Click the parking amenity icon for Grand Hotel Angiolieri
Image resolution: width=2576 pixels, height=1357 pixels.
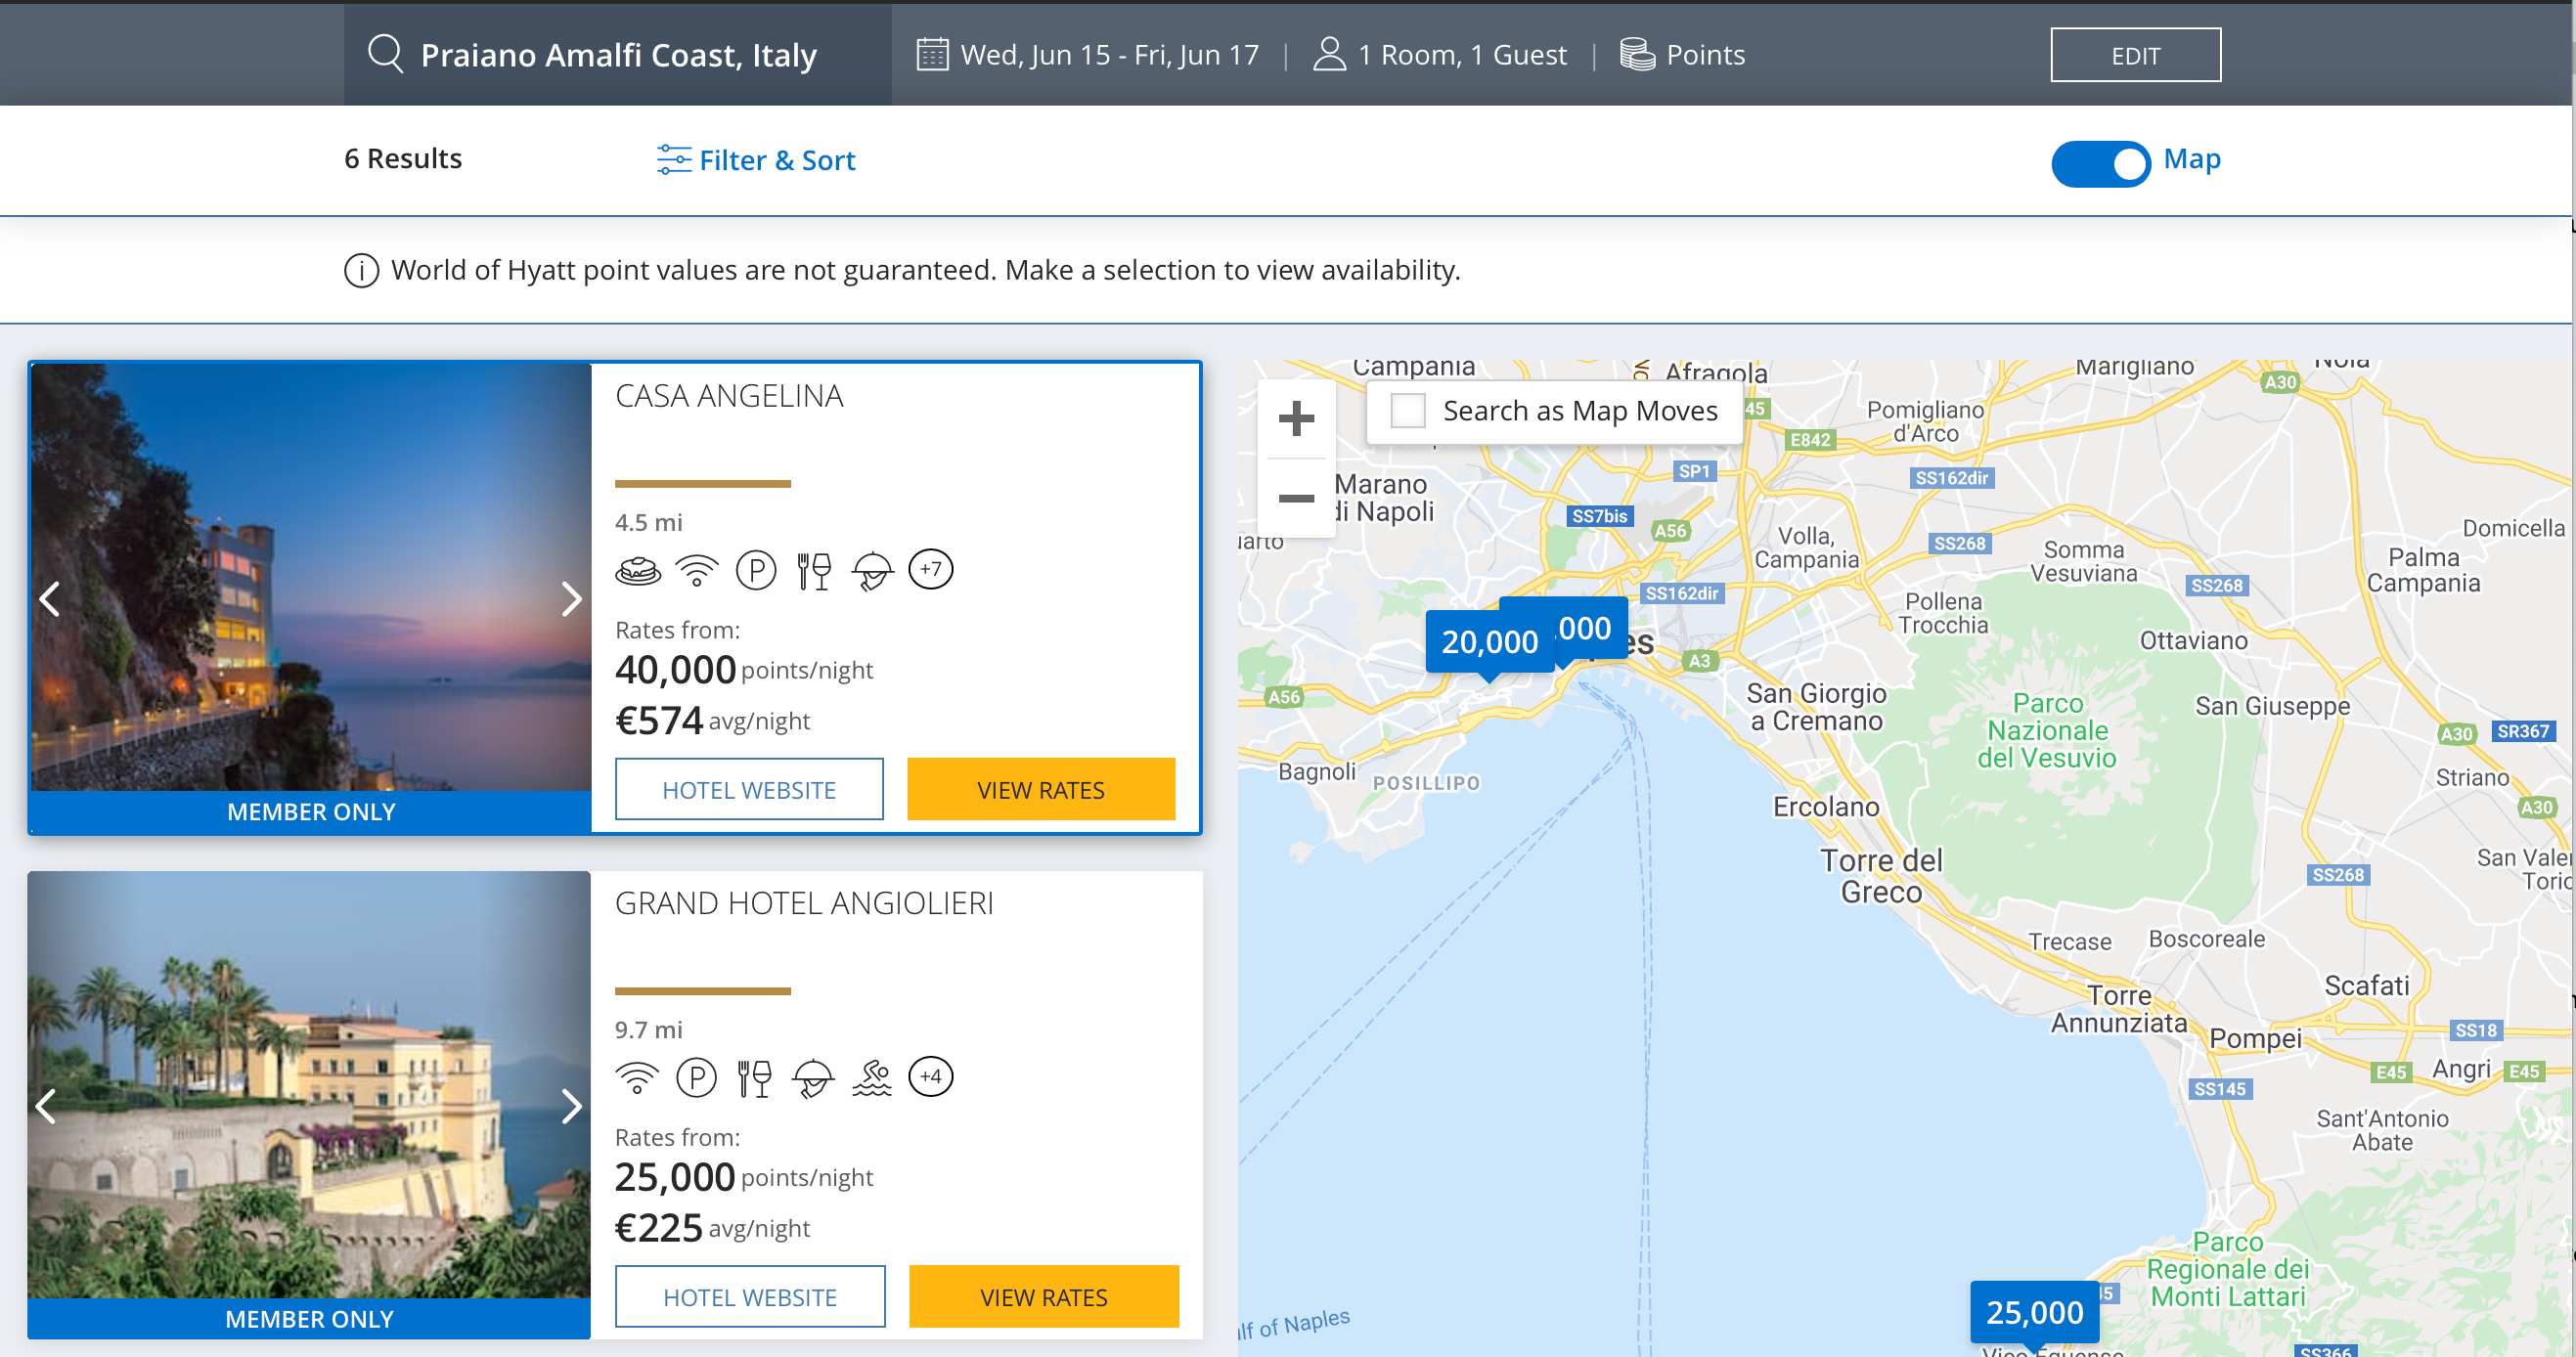[x=697, y=1077]
